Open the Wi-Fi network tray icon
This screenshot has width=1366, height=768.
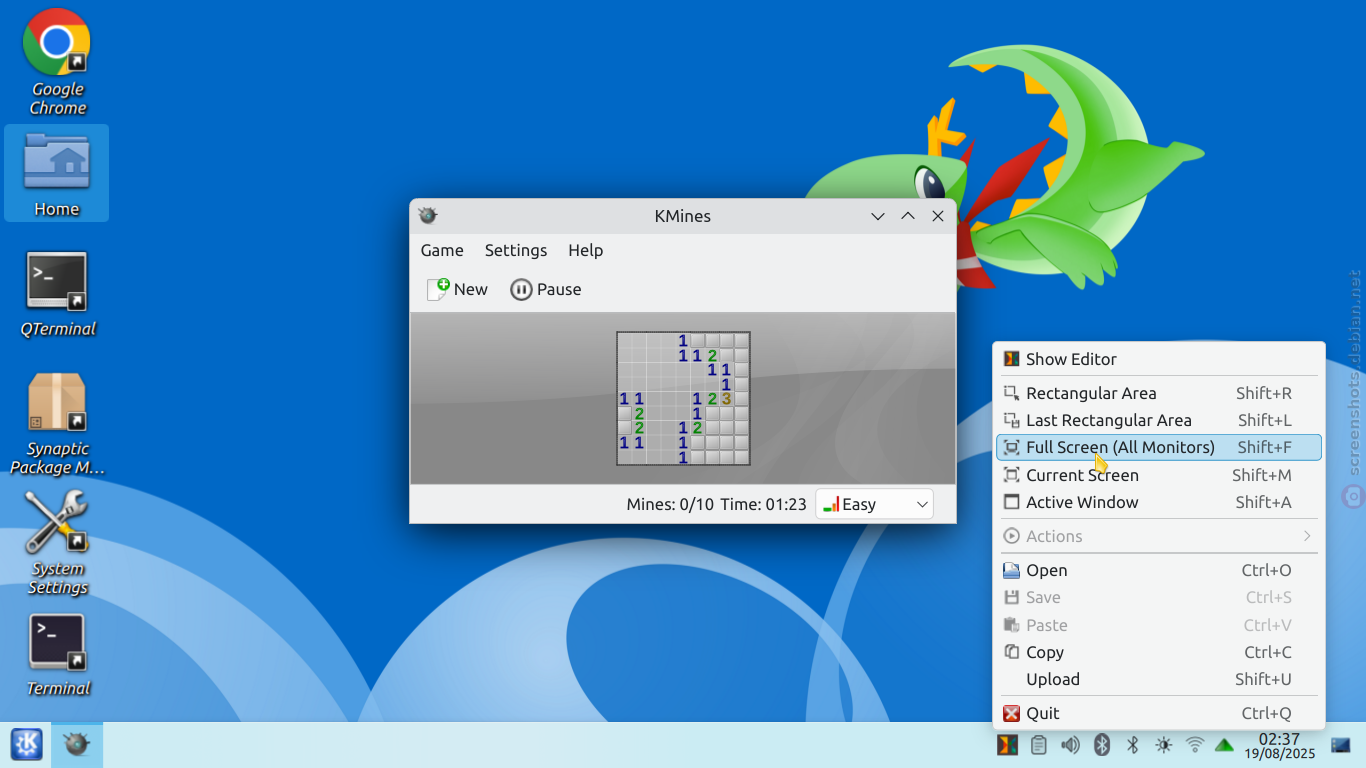[1194, 745]
